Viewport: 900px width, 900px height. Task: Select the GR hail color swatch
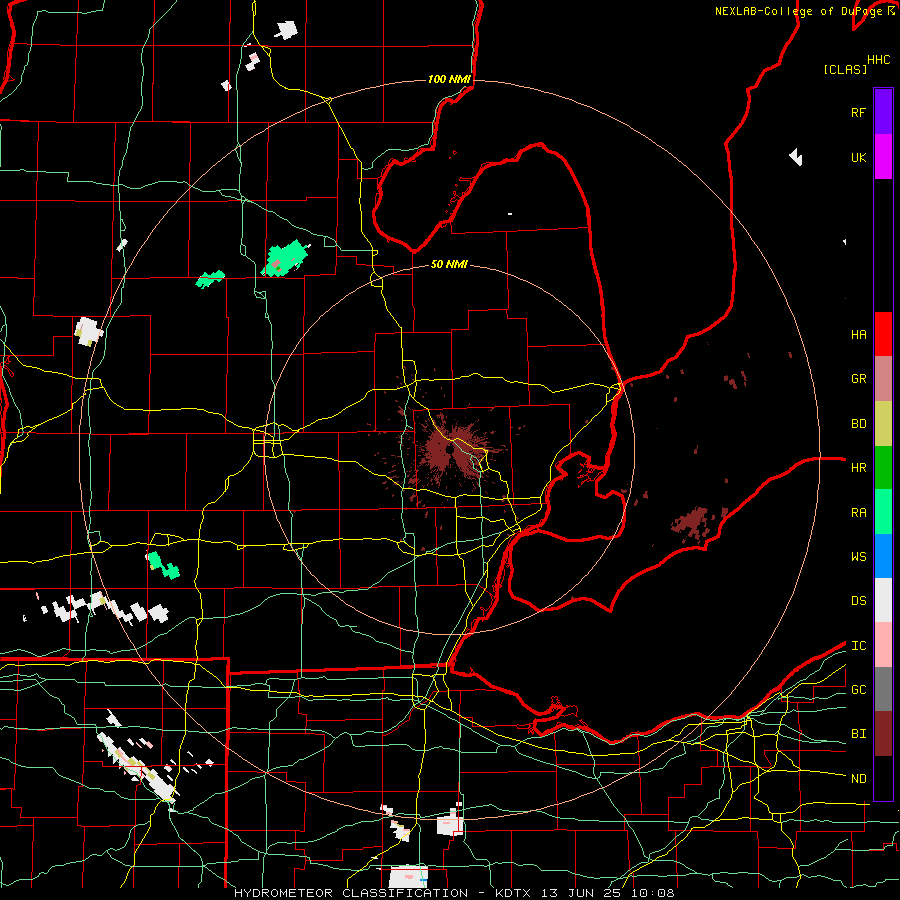point(883,379)
